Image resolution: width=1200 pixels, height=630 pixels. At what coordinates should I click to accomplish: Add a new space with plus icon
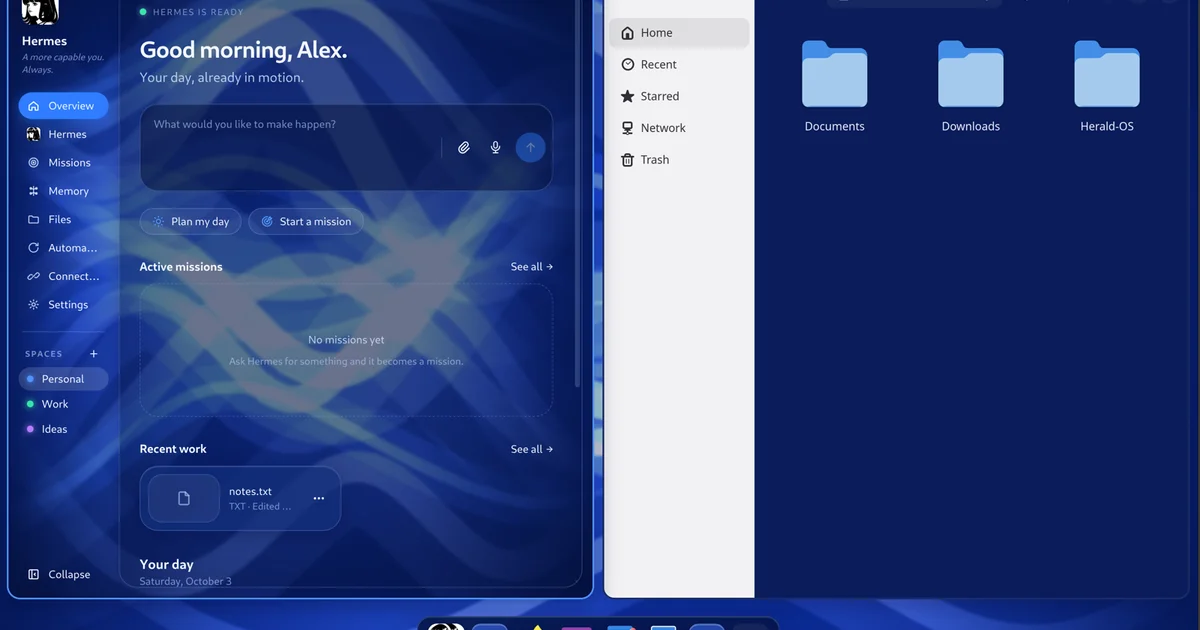coord(94,354)
